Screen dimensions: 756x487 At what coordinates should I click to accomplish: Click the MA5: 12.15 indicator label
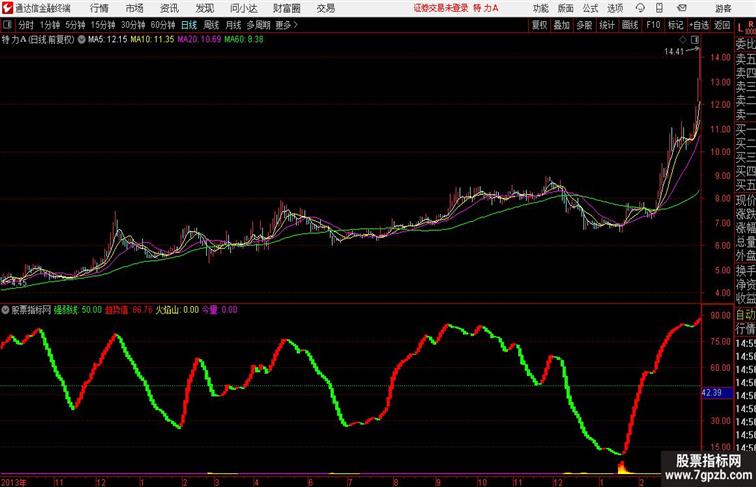pos(108,40)
